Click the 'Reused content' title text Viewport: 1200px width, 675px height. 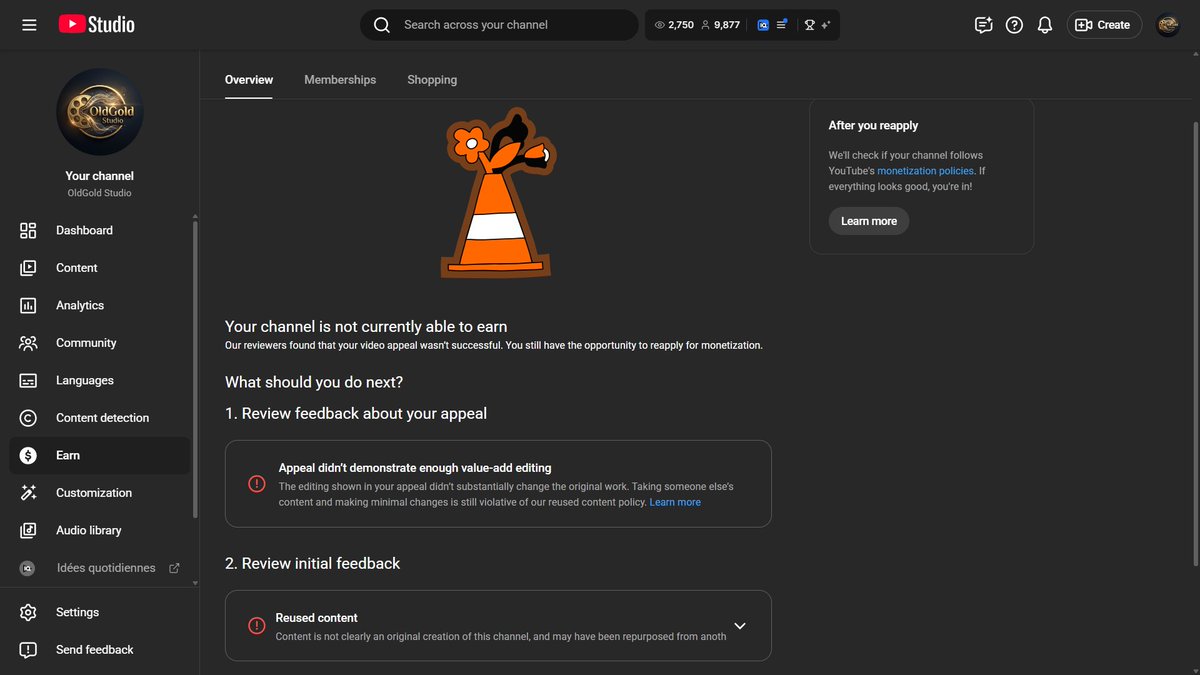[316, 618]
